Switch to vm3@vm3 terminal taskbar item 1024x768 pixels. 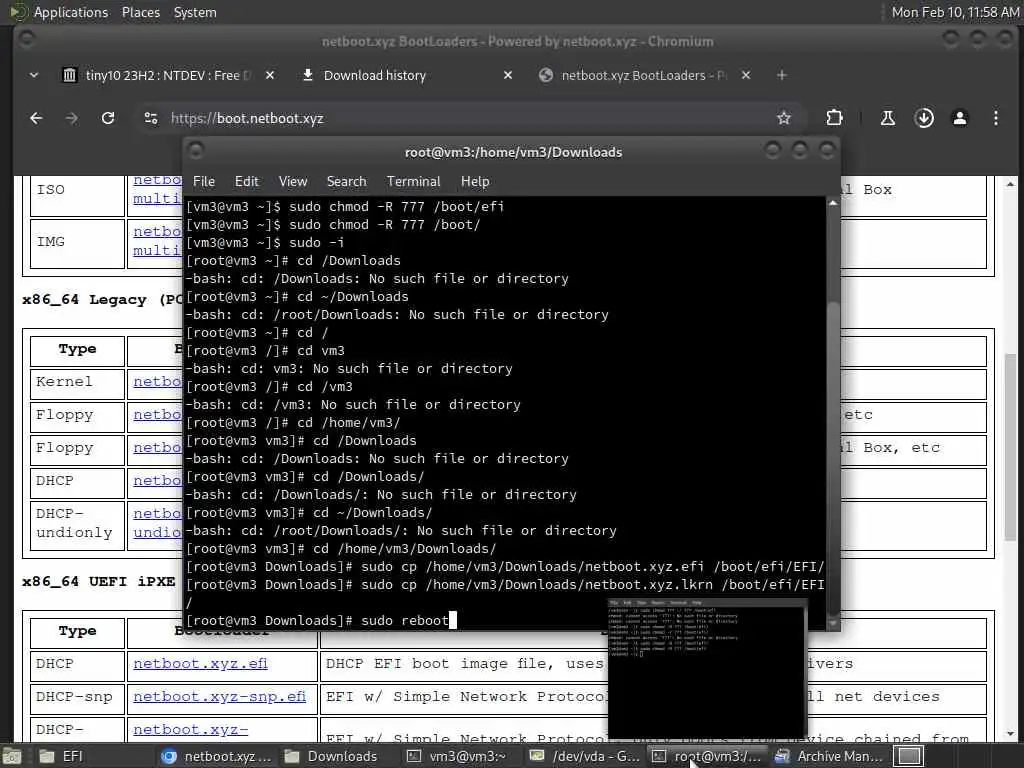457,756
